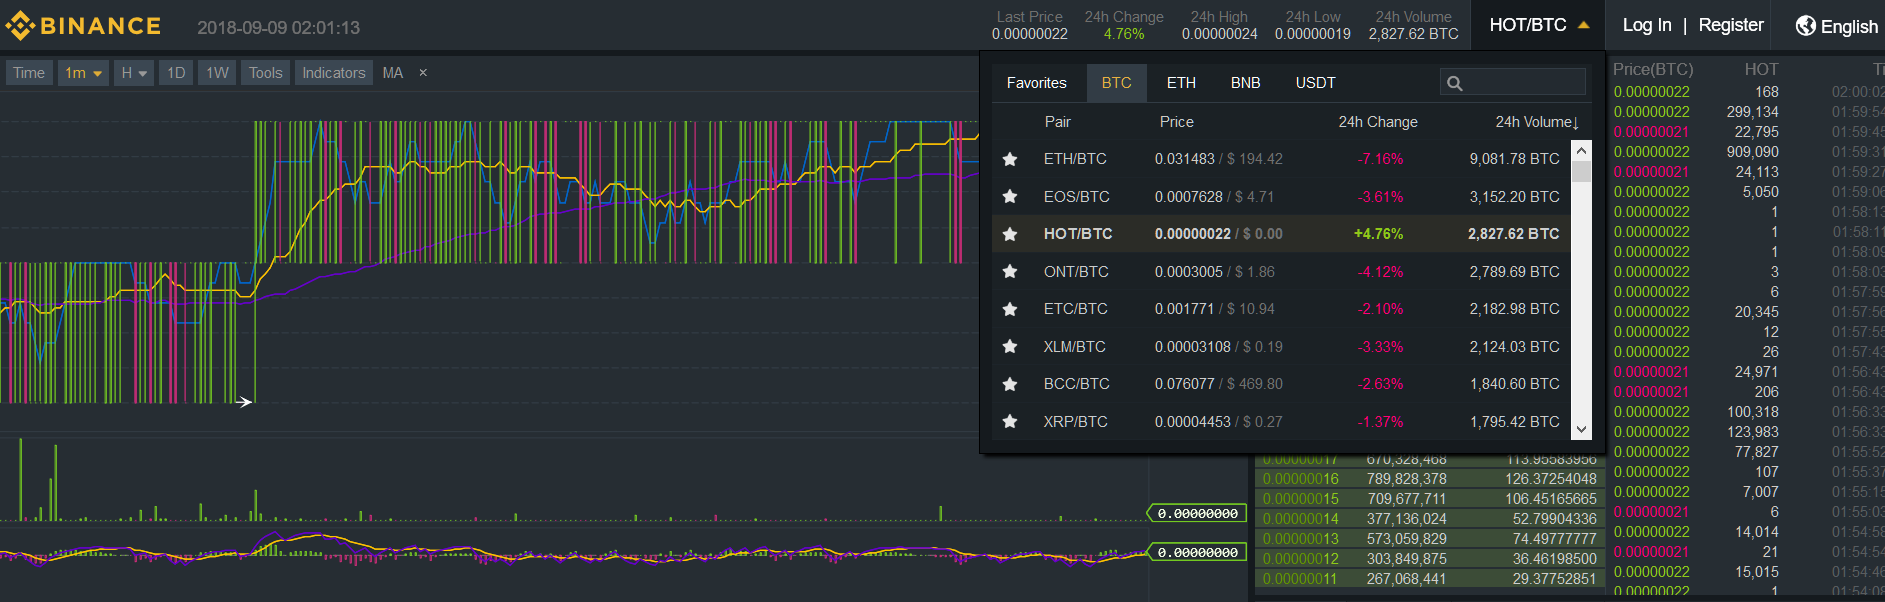Toggle favorite star for ONT/BTC
Screen dimensions: 1885x602
[x=1010, y=272]
